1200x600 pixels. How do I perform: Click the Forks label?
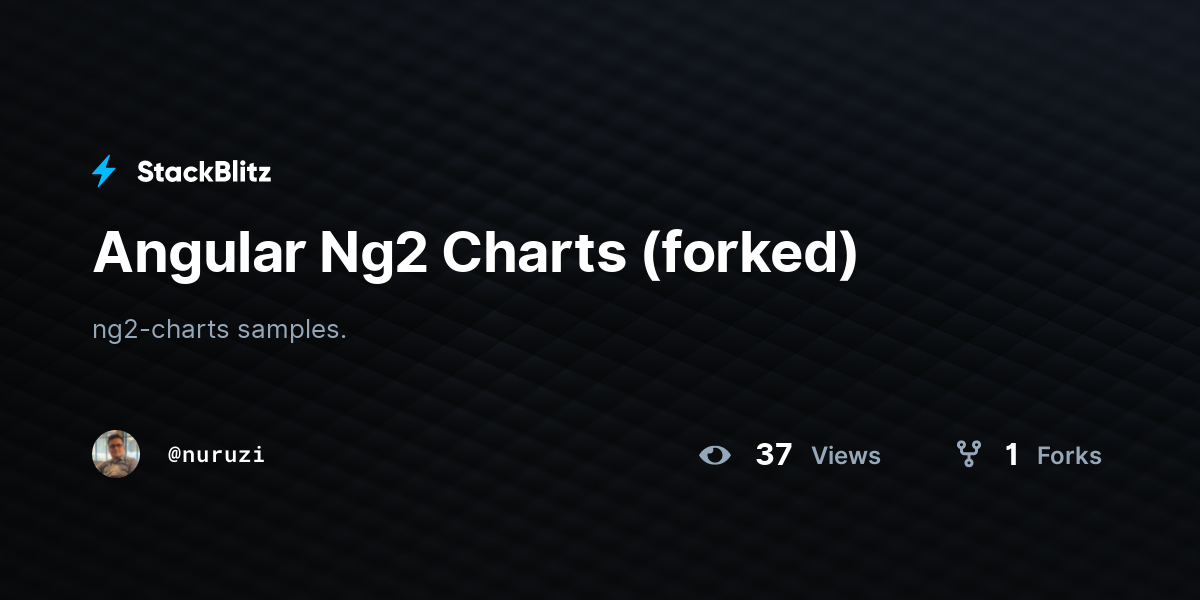coord(1069,455)
